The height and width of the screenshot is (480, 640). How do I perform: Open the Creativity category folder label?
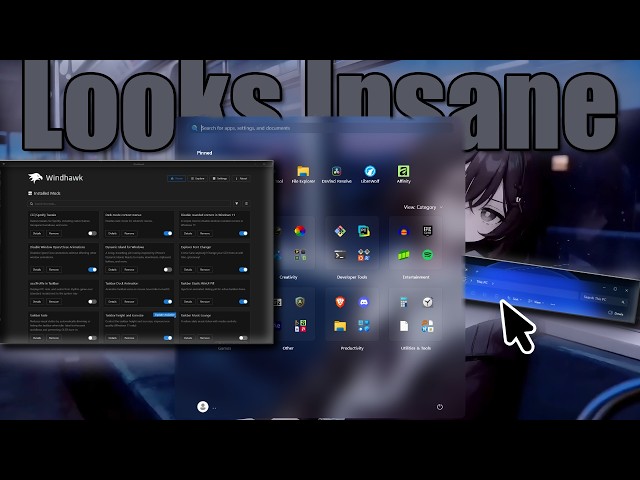(288, 277)
